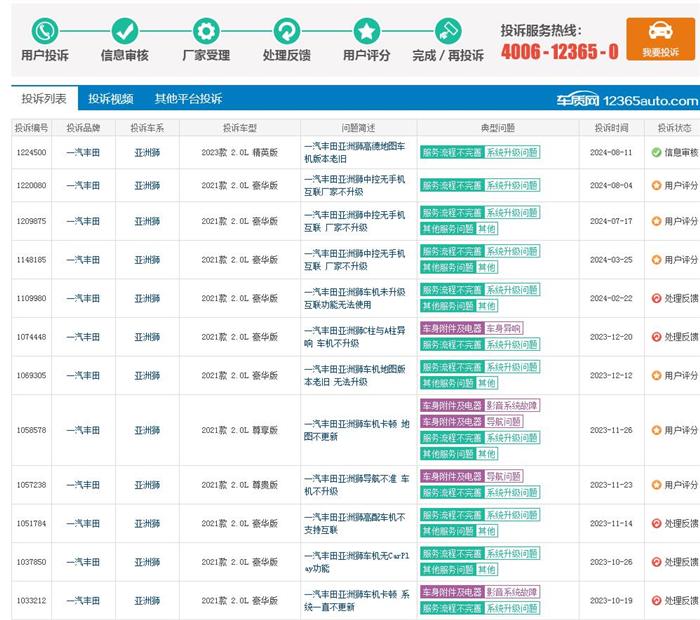The image size is (700, 620).
Task: Click the orange 我要投诉 car button
Action: click(x=660, y=39)
